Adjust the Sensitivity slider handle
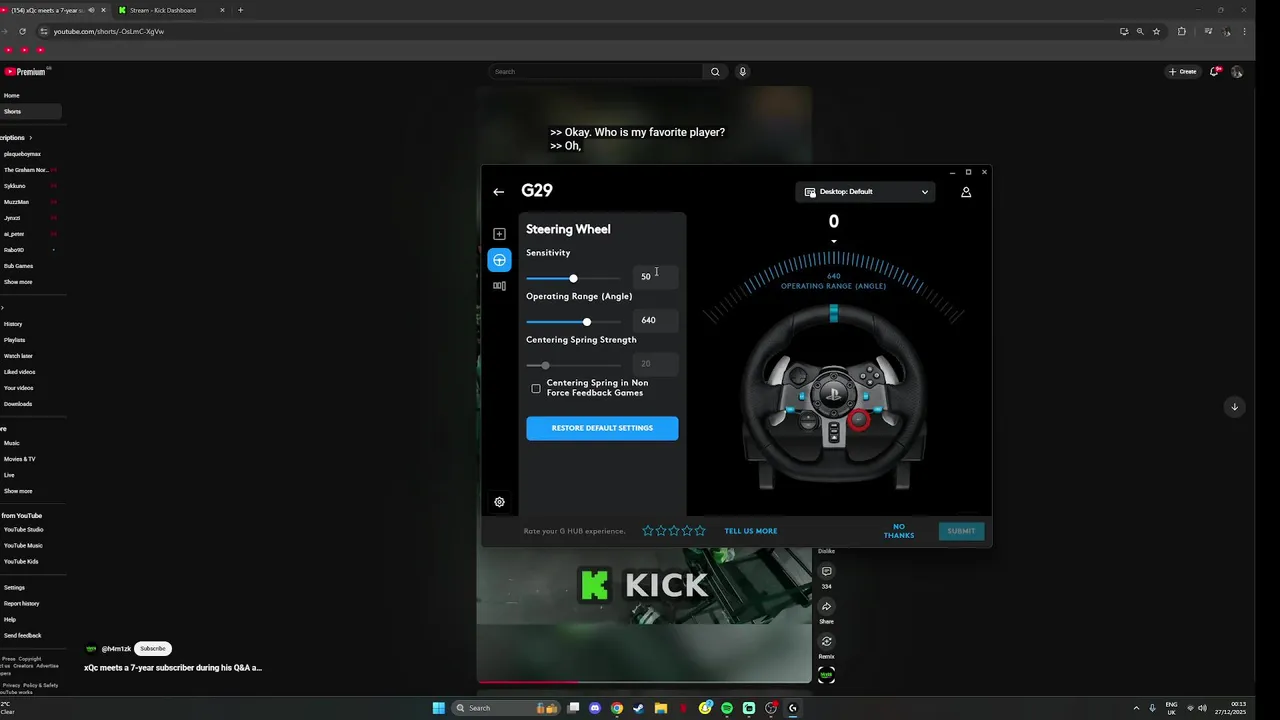Screen dimensions: 1280x720 573,278
